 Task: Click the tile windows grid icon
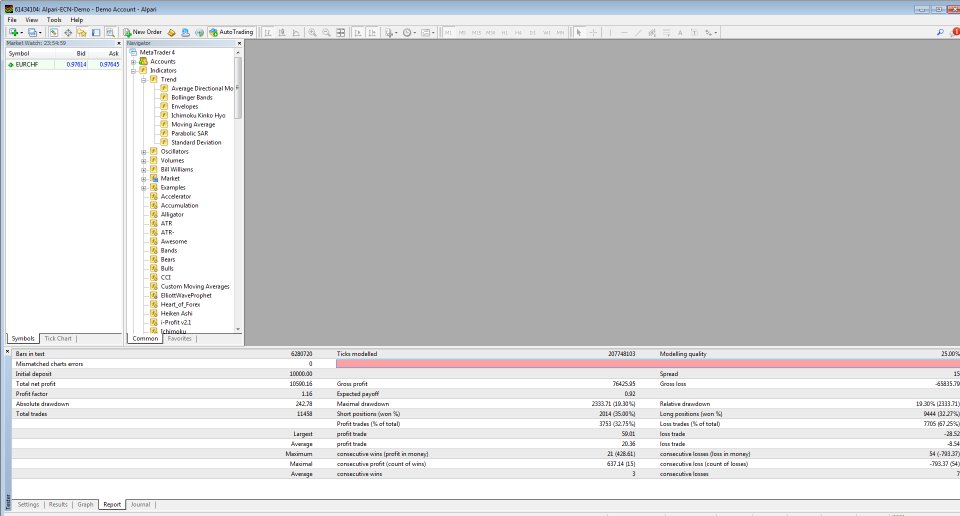[341, 32]
